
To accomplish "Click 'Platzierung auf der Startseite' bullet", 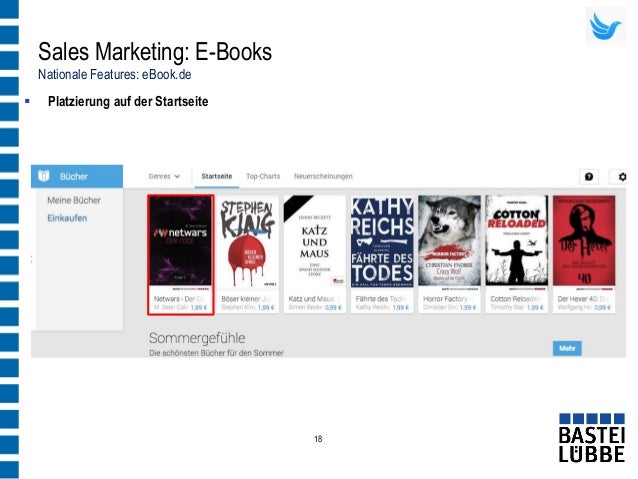I will [x=128, y=101].
